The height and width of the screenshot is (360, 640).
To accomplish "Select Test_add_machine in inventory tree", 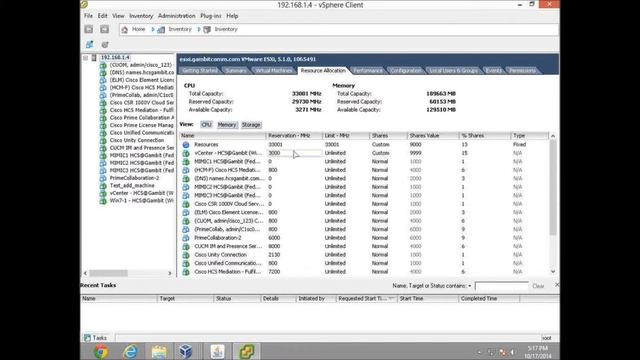I will [132, 186].
